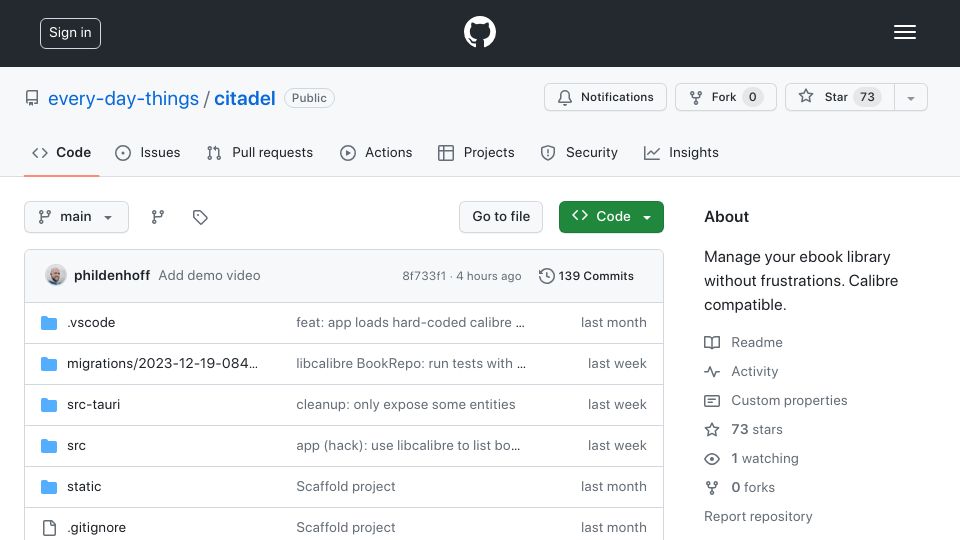Screen dimensions: 960x540
Task: Switch to the Issues tab
Action: coord(148,152)
